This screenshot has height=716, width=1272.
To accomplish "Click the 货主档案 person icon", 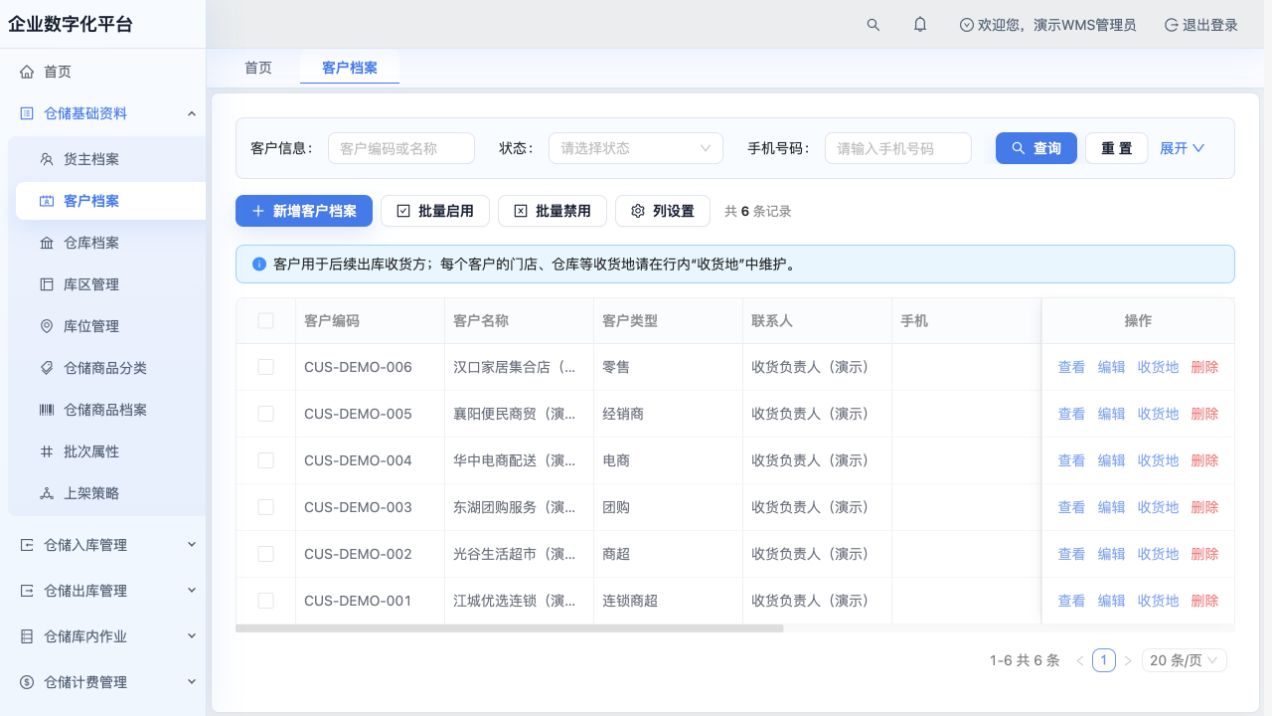I will coord(46,160).
